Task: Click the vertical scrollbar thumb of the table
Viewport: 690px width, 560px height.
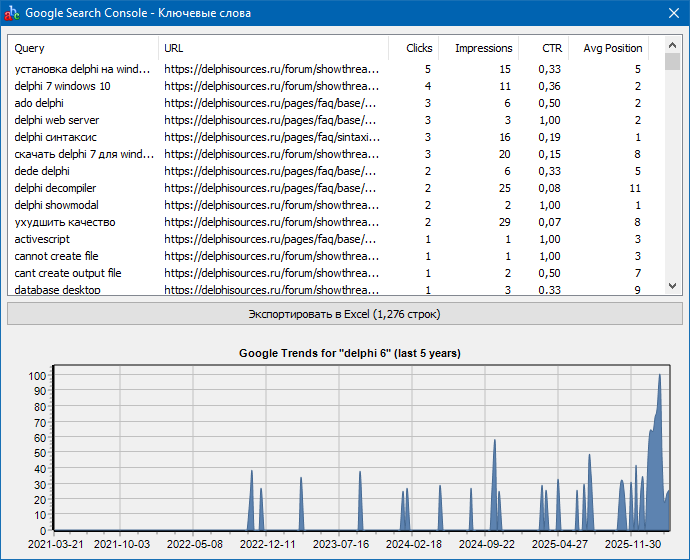Action: click(672, 62)
